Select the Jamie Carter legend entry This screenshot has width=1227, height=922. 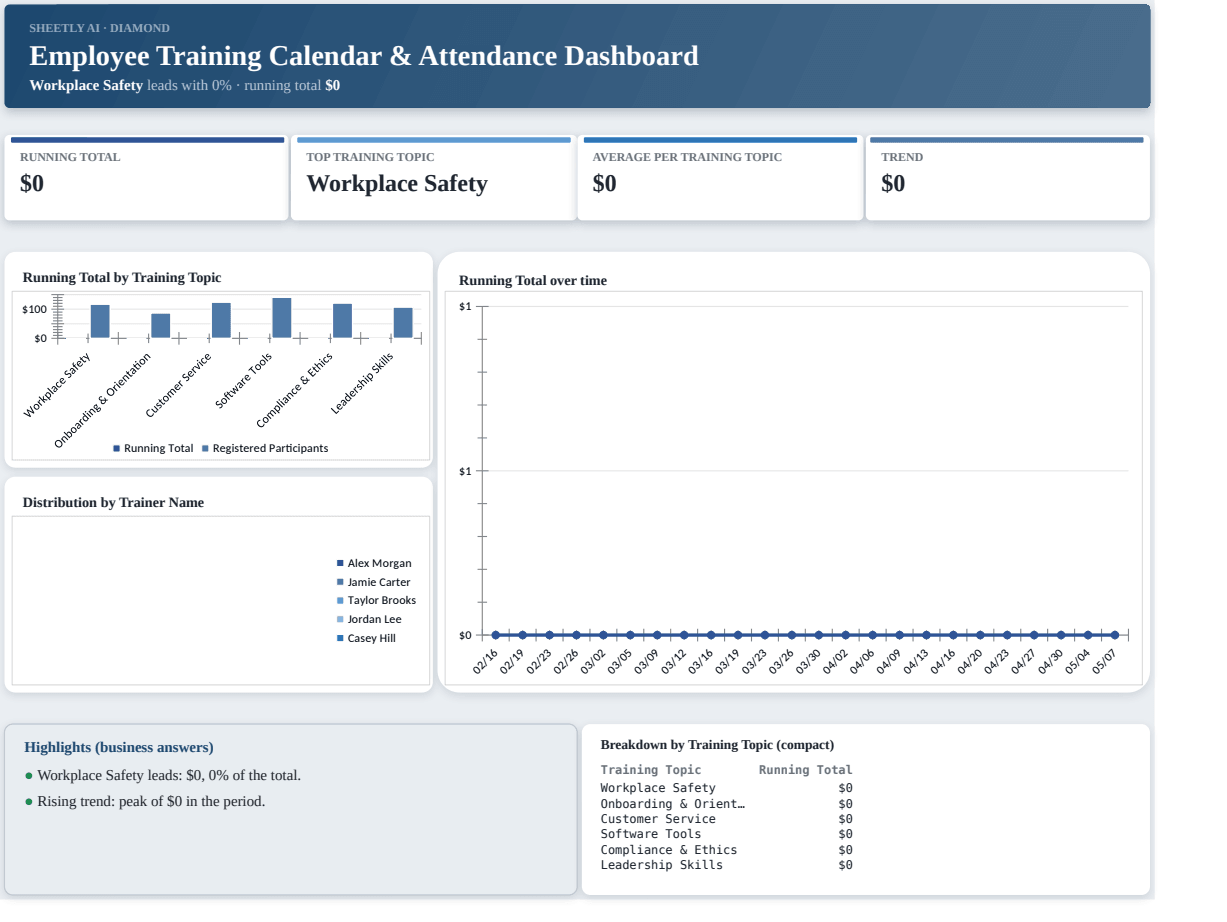point(373,582)
